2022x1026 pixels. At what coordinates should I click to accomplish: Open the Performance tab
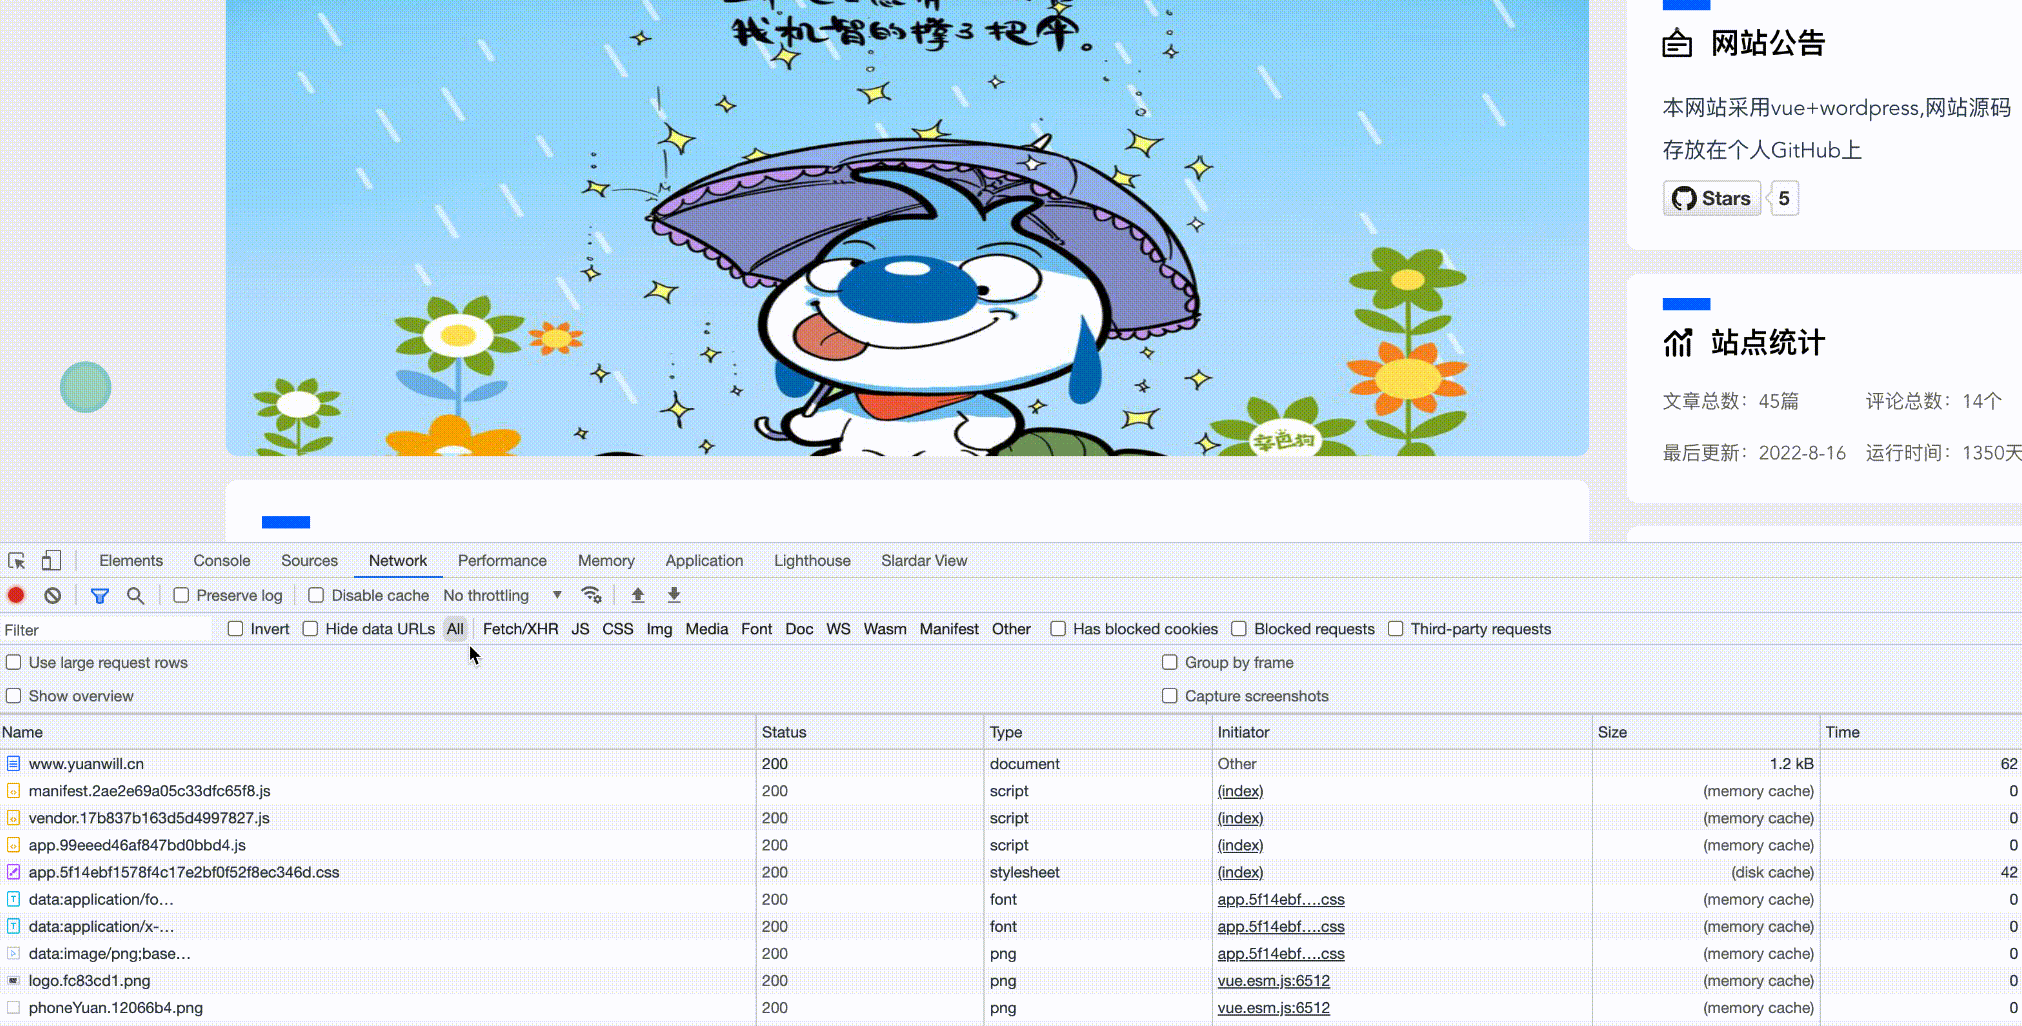click(x=502, y=561)
